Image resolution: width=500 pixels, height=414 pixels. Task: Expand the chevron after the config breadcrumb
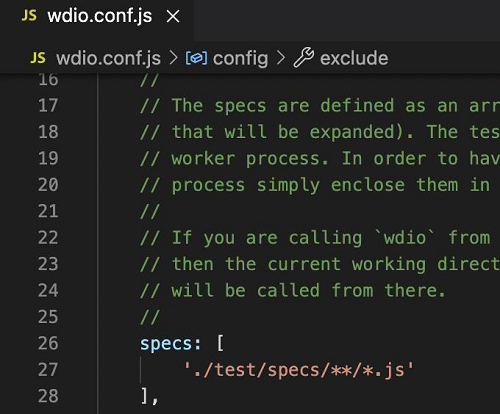pos(281,58)
